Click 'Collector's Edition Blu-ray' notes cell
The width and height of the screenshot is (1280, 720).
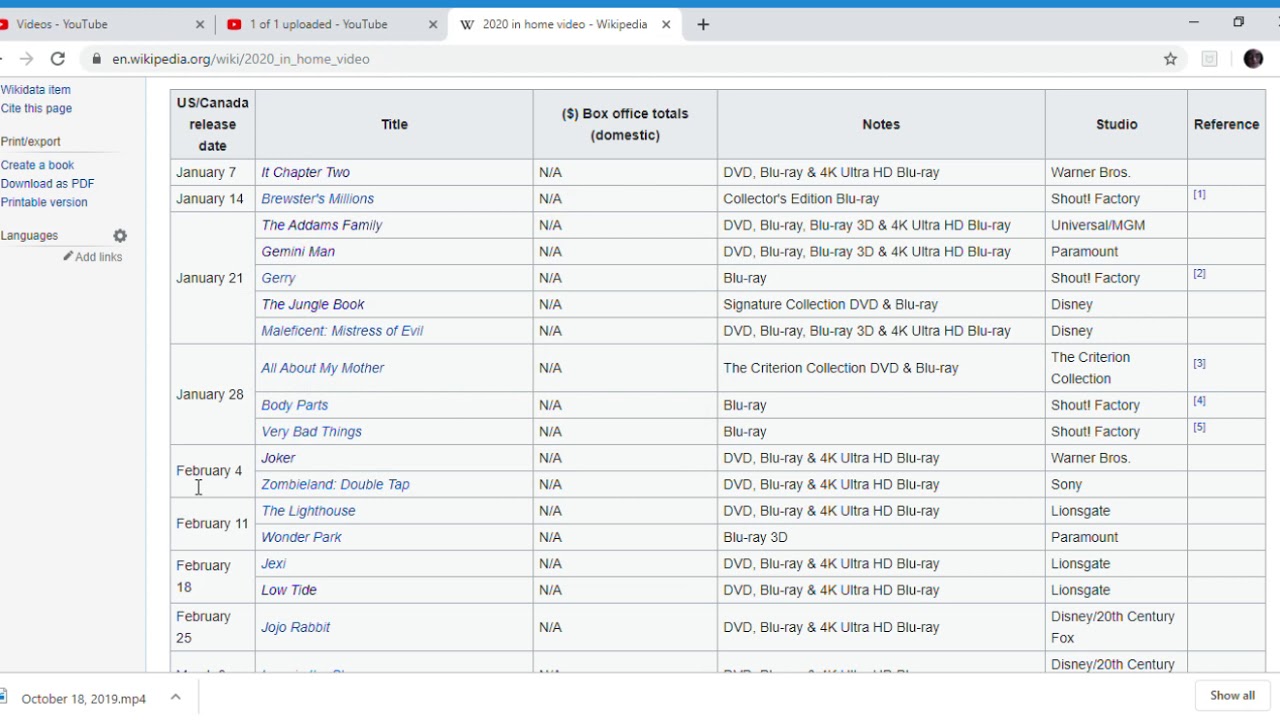click(x=881, y=199)
